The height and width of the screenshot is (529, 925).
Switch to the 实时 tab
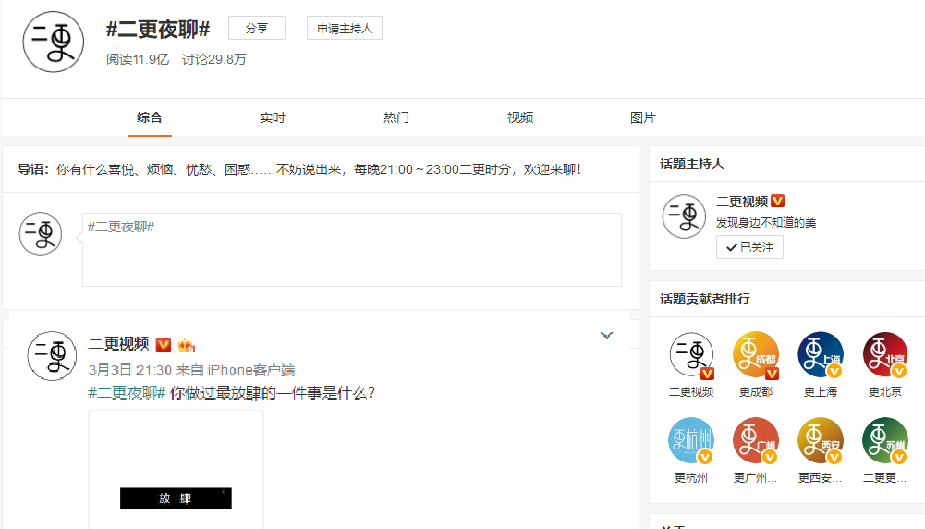(x=273, y=117)
